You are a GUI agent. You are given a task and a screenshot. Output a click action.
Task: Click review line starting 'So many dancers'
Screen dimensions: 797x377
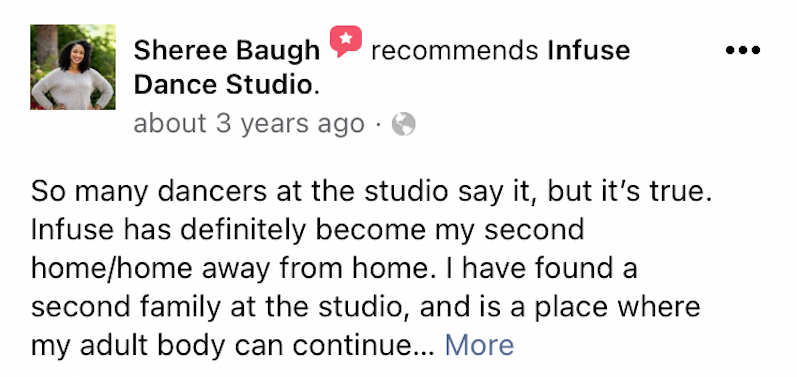click(371, 192)
